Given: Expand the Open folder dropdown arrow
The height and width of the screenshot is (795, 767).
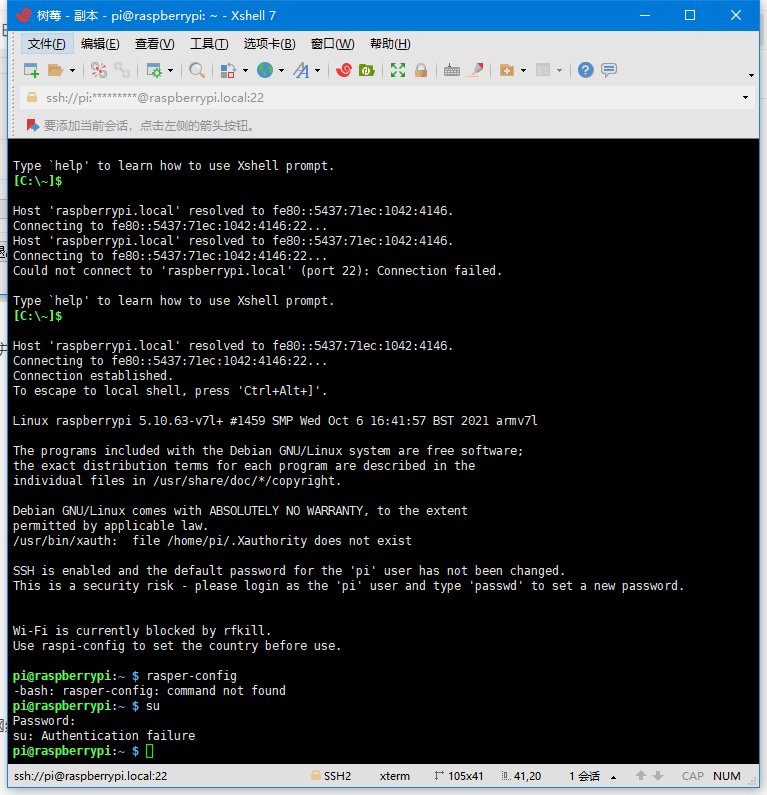Looking at the screenshot, I should tap(72, 70).
